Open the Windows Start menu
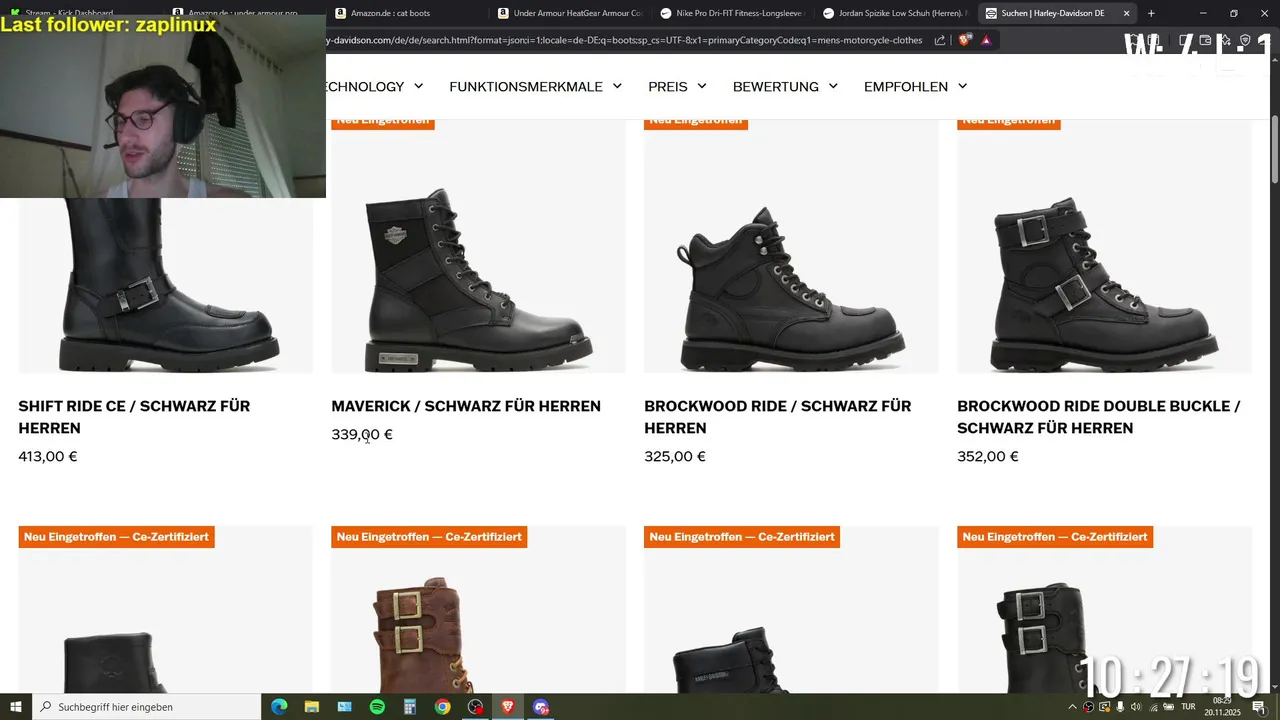This screenshot has height=720, width=1280. tap(15, 707)
